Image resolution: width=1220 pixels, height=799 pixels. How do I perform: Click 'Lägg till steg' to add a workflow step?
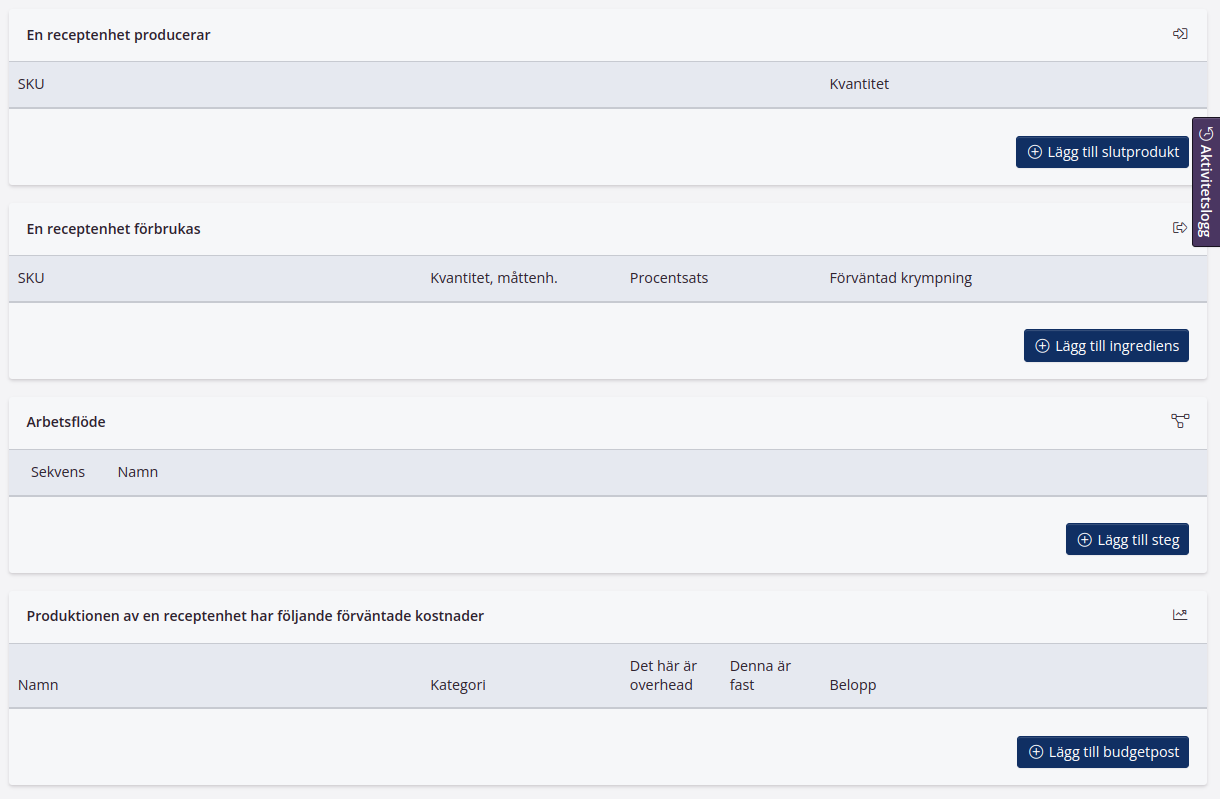[x=1127, y=540]
